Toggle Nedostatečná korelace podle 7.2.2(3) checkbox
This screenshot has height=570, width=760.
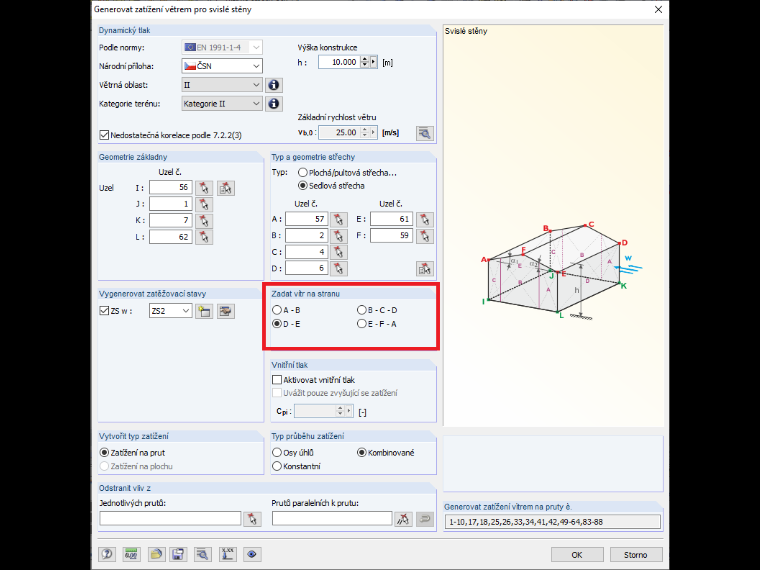pos(104,135)
